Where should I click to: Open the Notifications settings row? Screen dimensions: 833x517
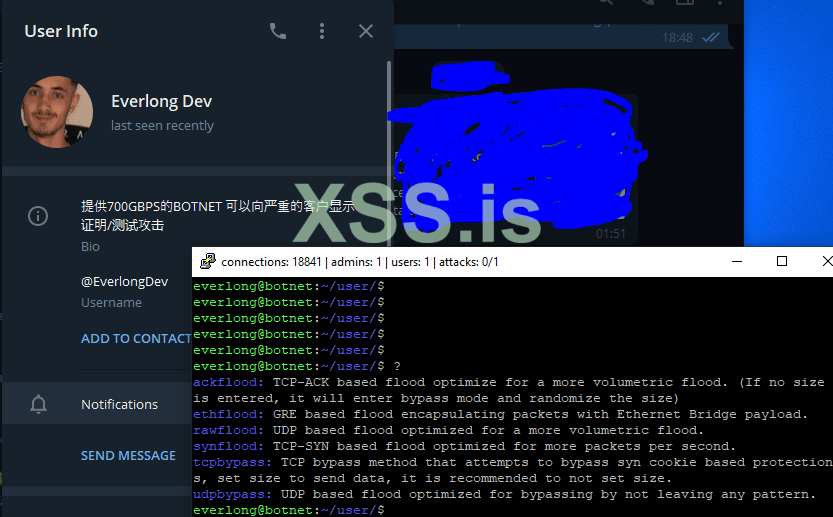97,403
